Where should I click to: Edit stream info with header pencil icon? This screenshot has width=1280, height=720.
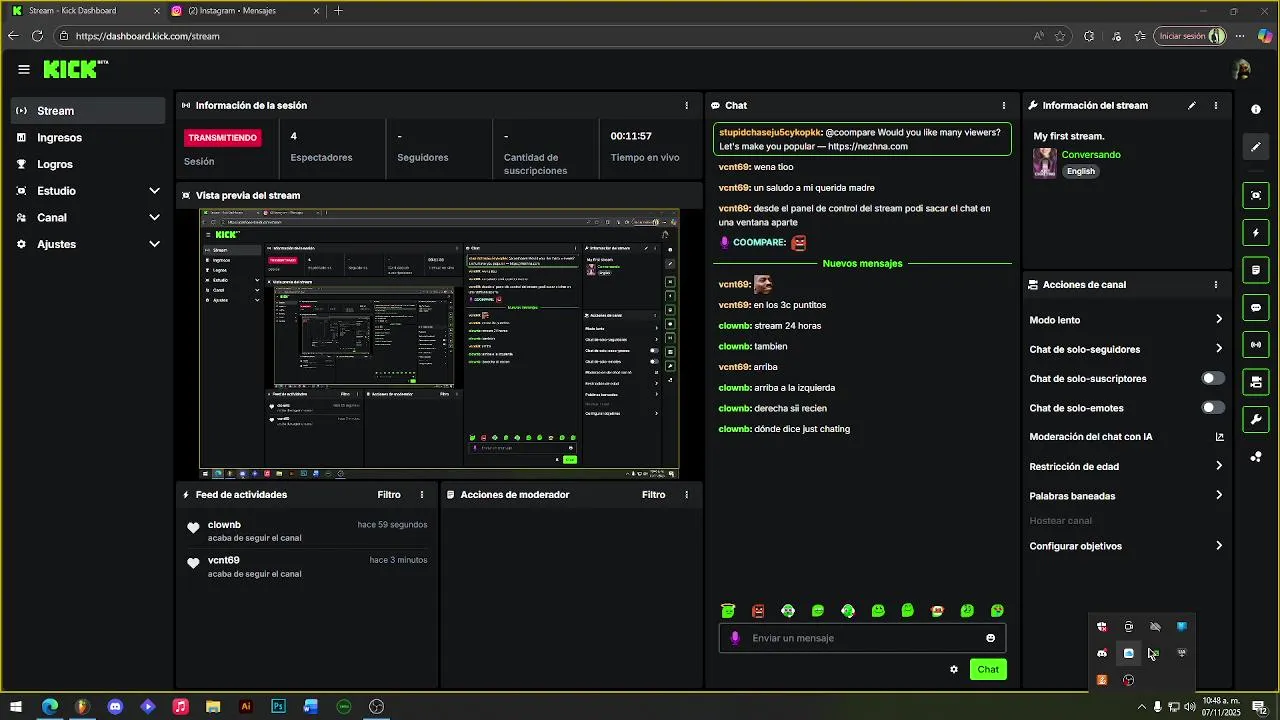(x=1191, y=105)
